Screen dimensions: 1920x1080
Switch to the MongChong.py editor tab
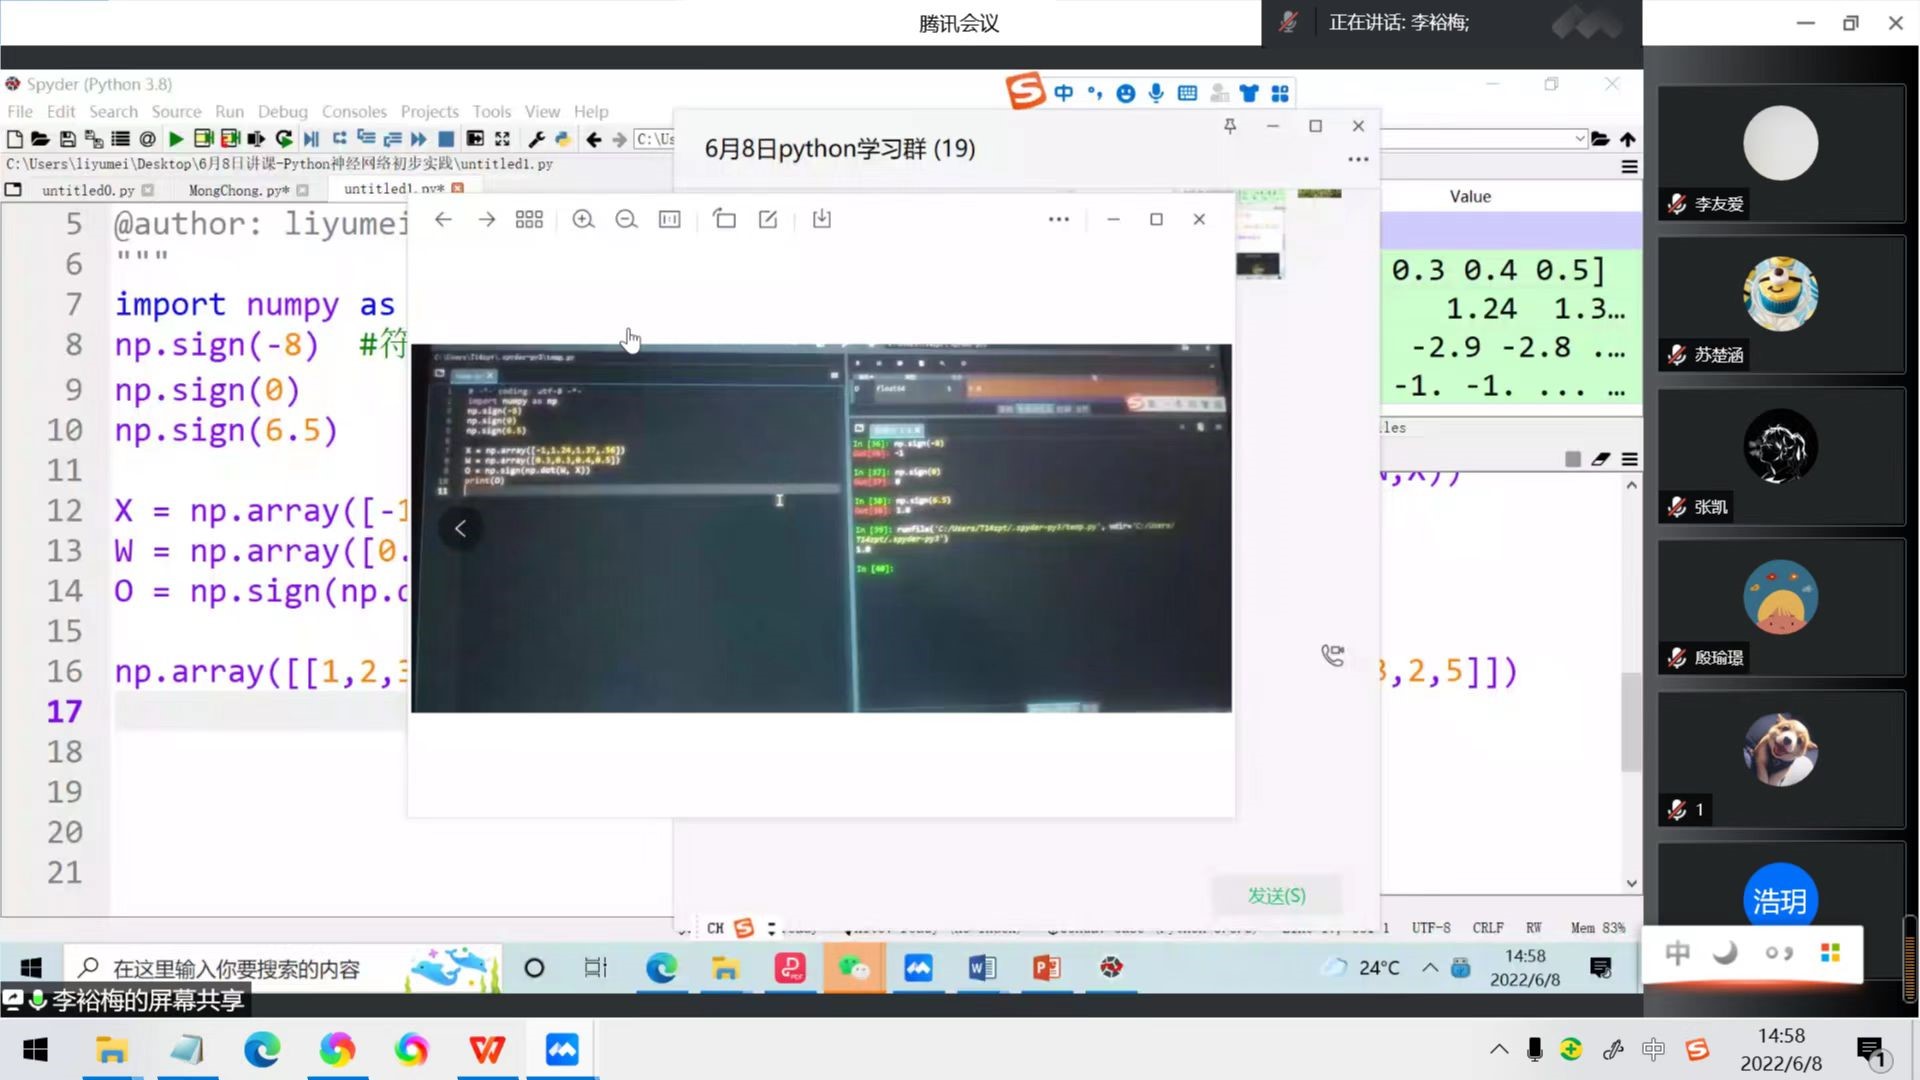coord(237,190)
